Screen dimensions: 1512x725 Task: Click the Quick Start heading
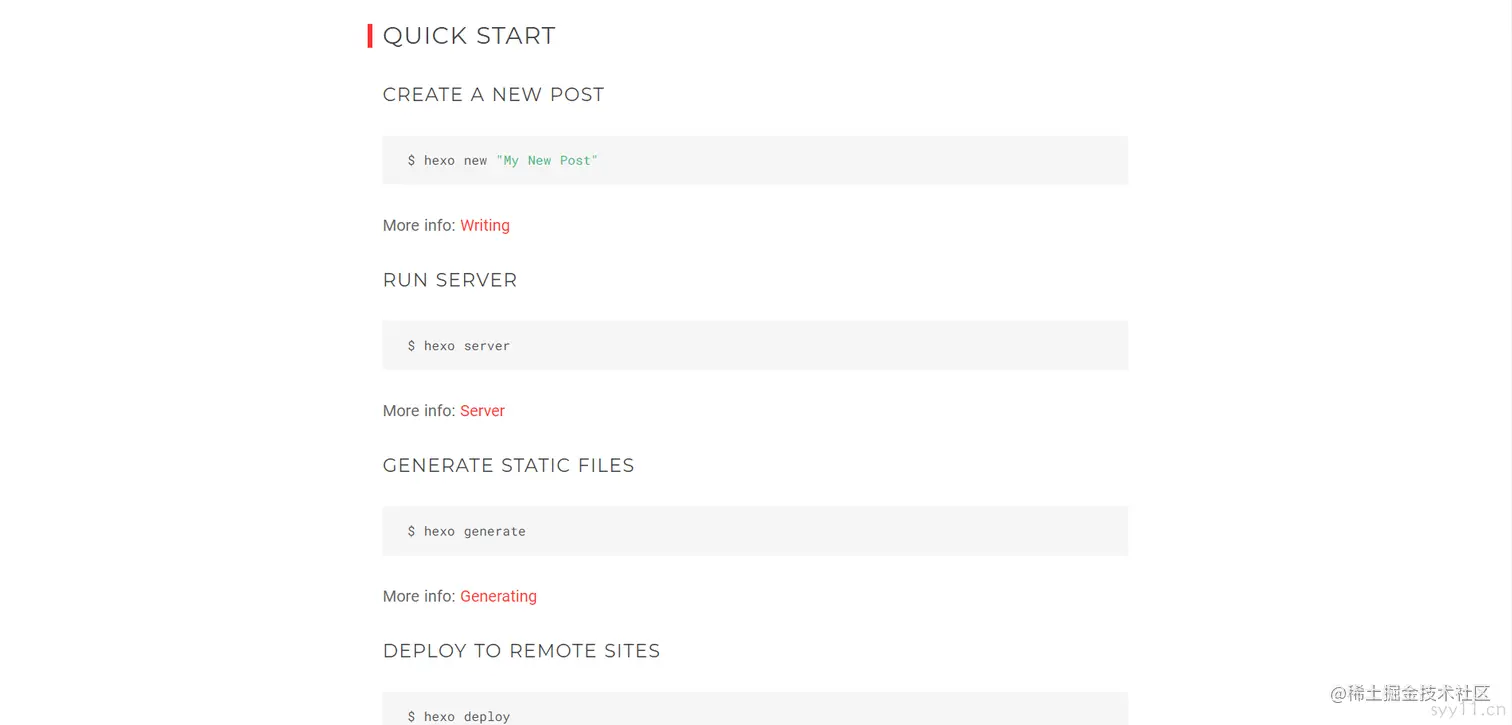(x=469, y=36)
